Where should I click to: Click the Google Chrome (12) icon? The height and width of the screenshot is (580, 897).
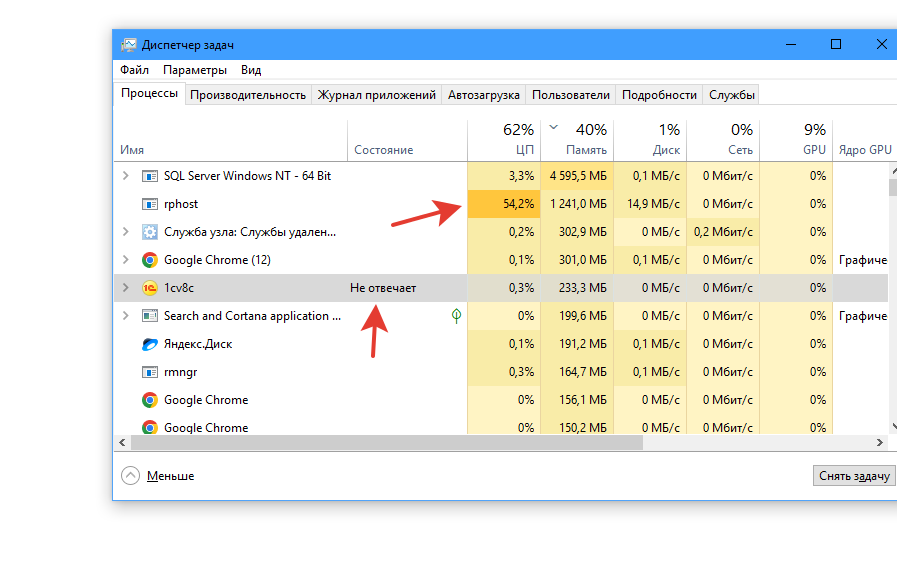[x=150, y=260]
